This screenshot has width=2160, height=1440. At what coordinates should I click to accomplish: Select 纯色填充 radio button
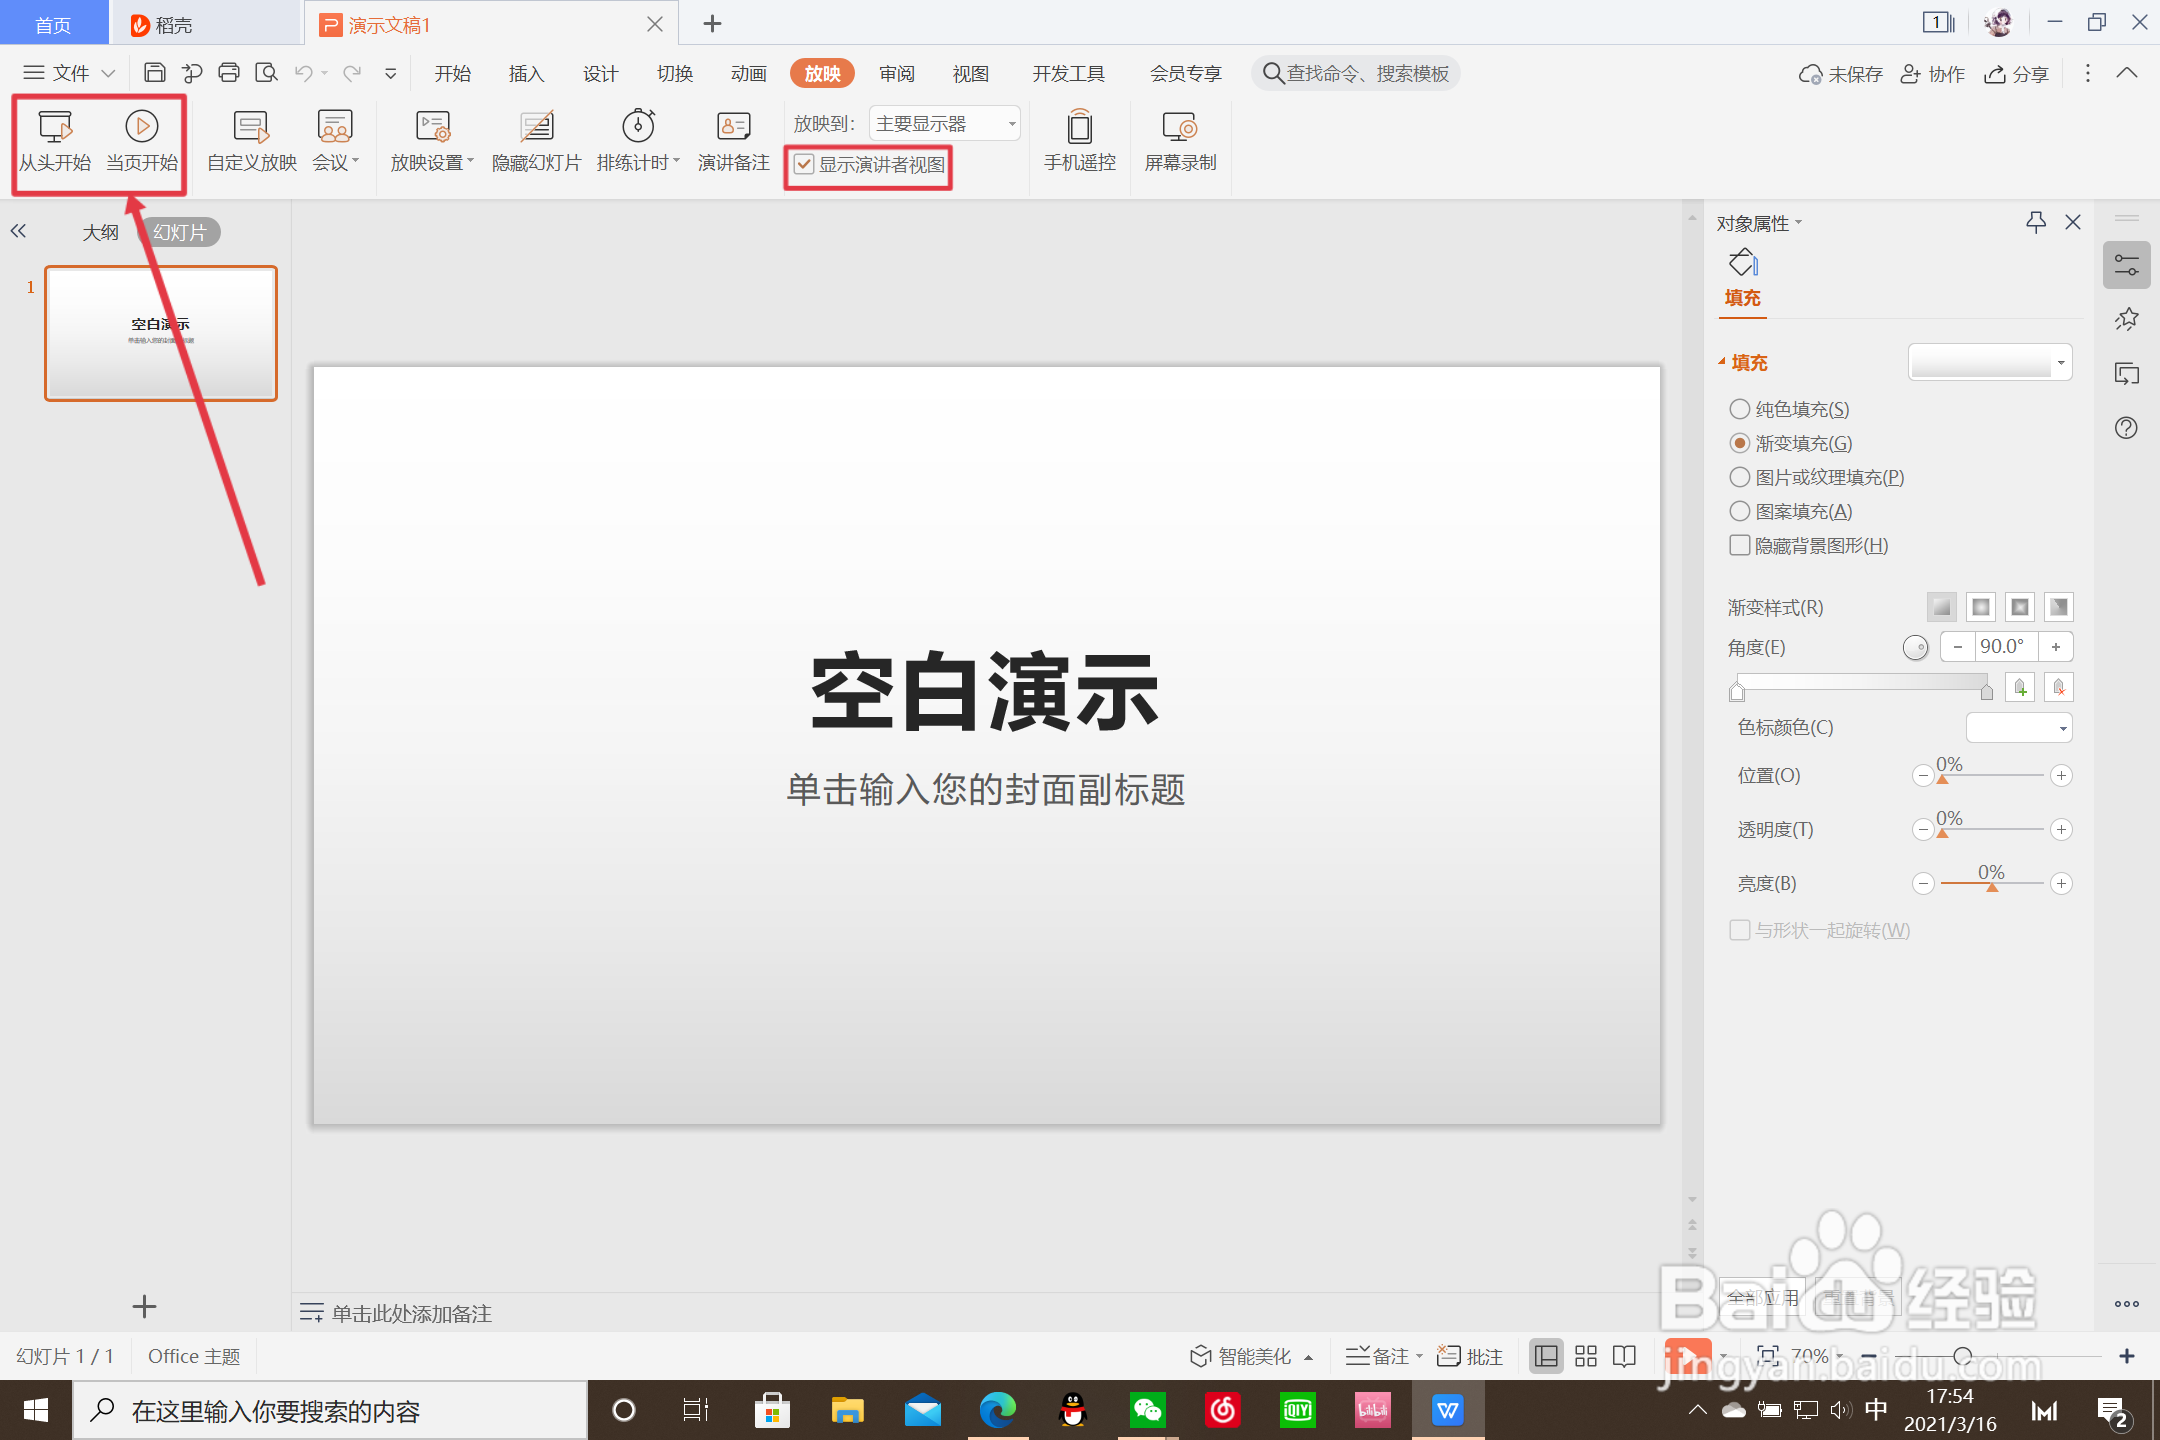(1740, 409)
